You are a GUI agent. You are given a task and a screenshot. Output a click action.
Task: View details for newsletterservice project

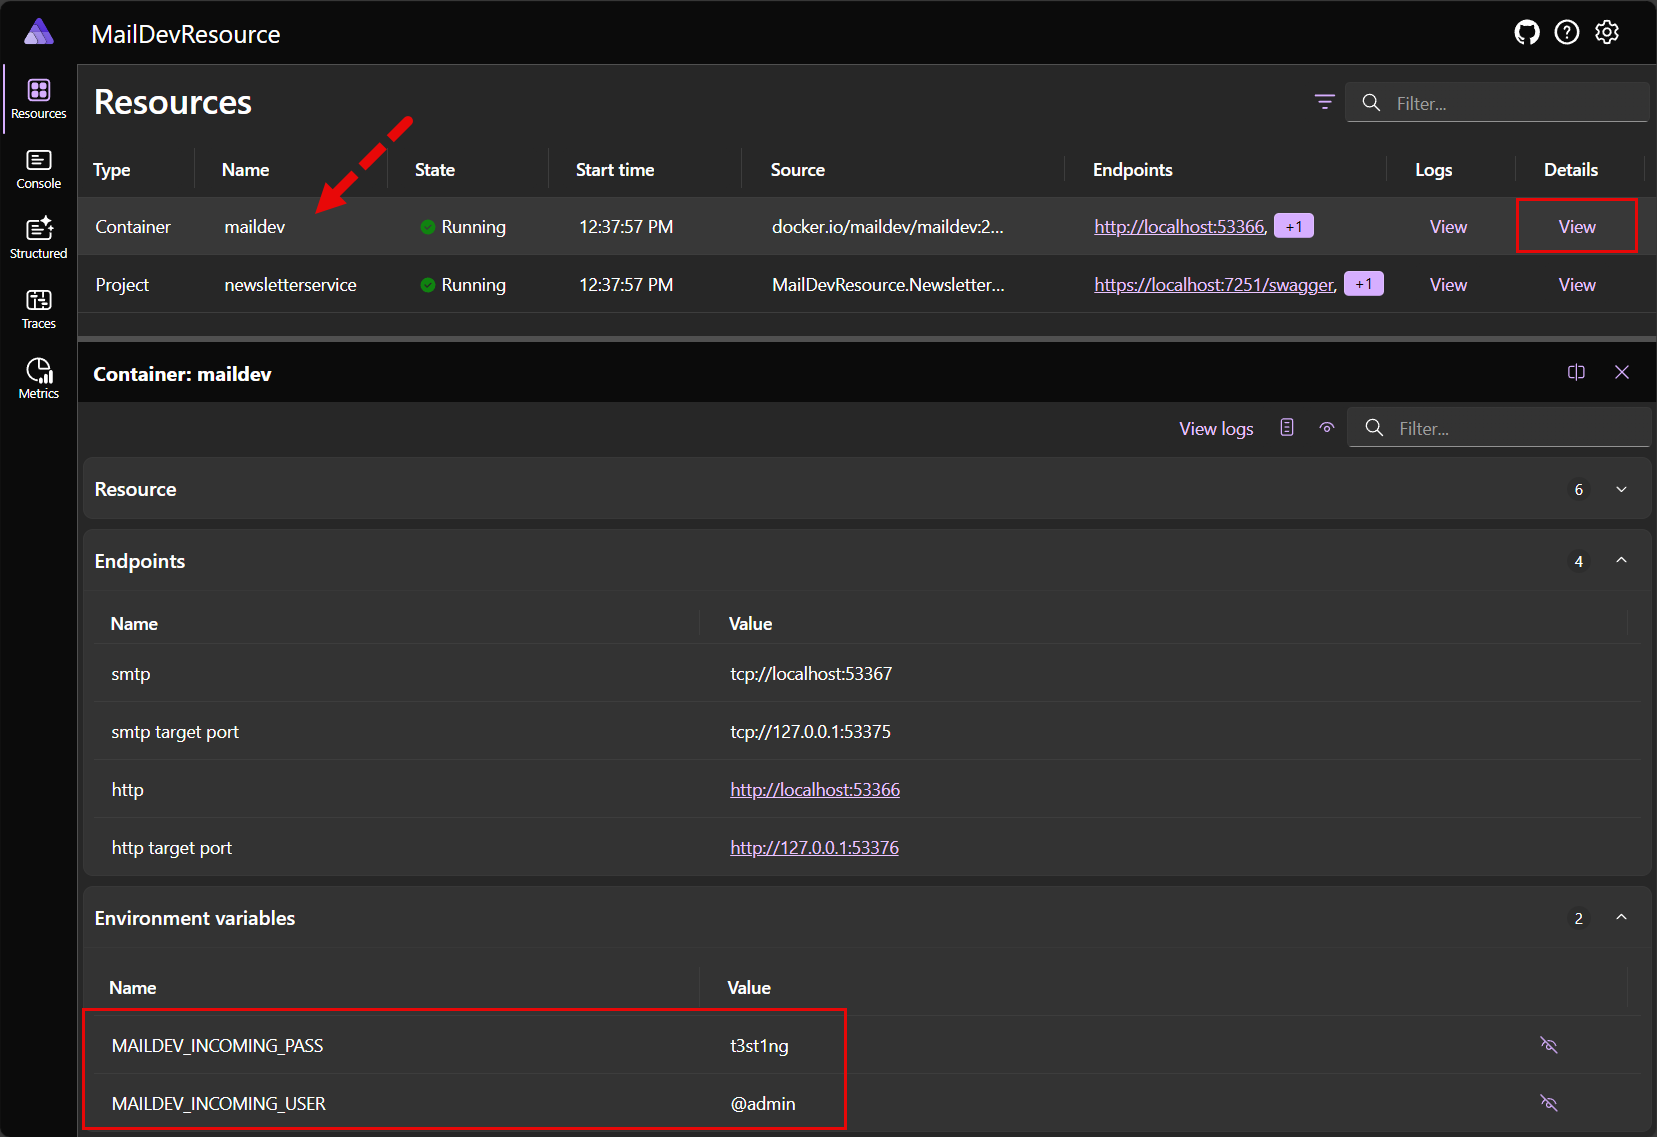click(x=1576, y=285)
